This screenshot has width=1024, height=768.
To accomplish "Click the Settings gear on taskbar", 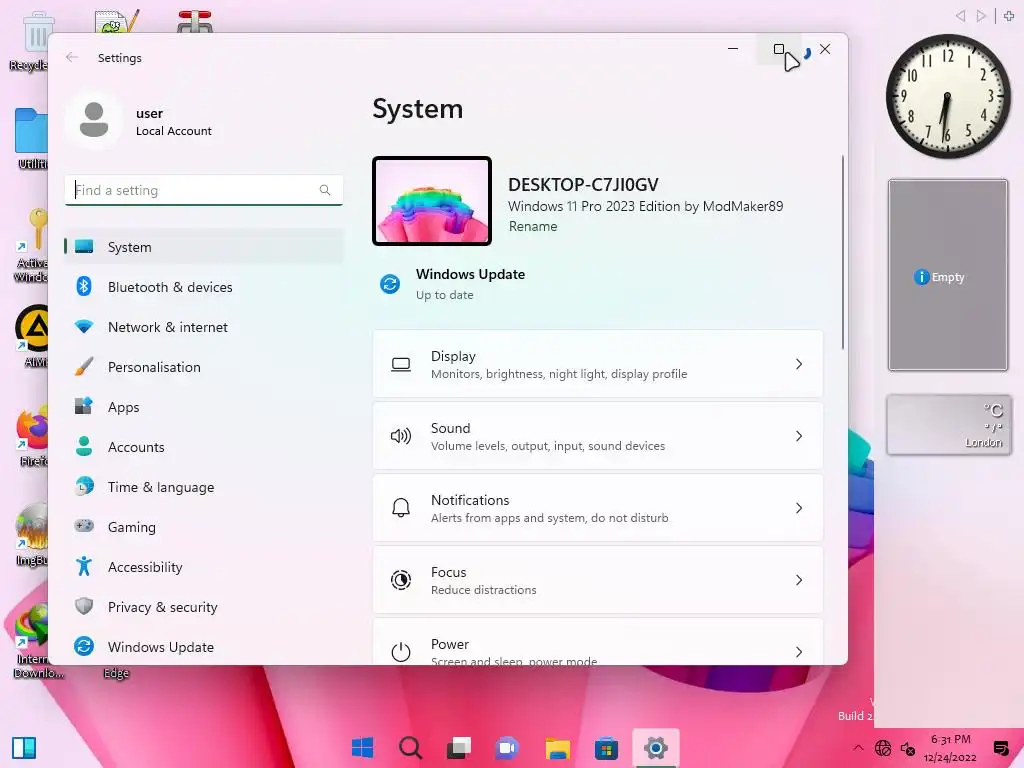I will tap(656, 748).
